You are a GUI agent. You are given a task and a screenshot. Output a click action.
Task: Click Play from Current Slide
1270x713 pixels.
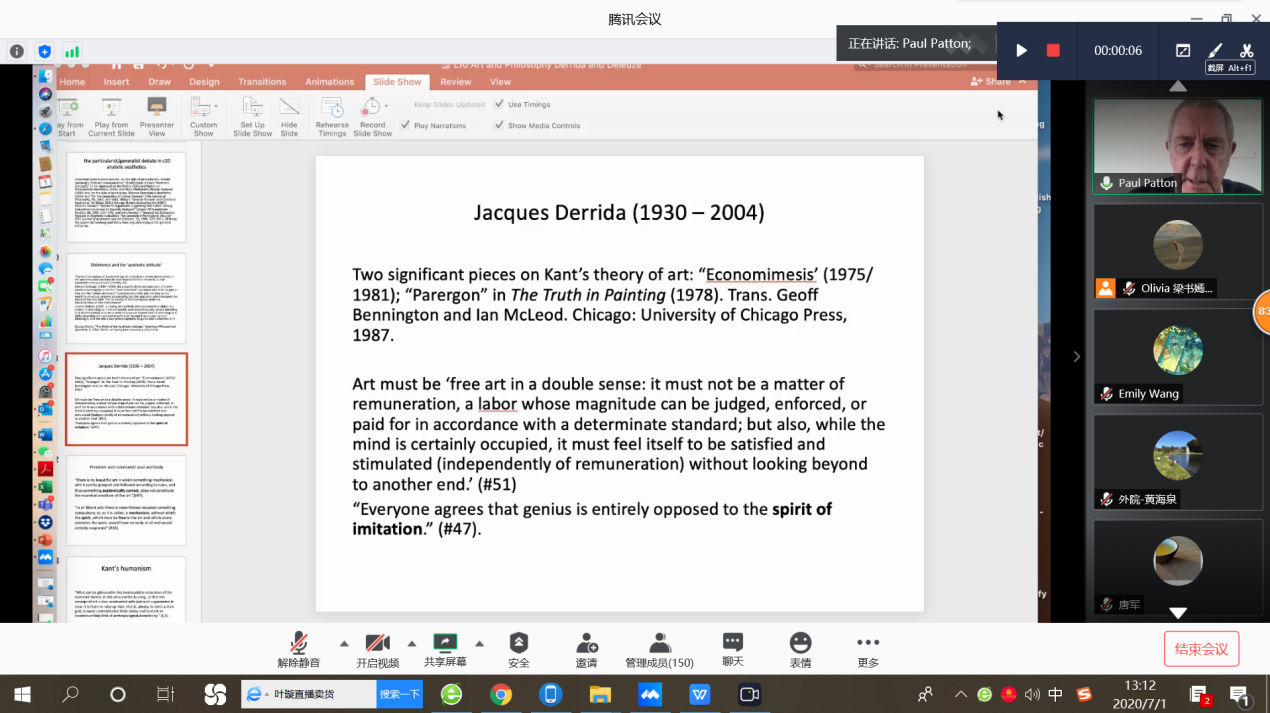pos(111,117)
